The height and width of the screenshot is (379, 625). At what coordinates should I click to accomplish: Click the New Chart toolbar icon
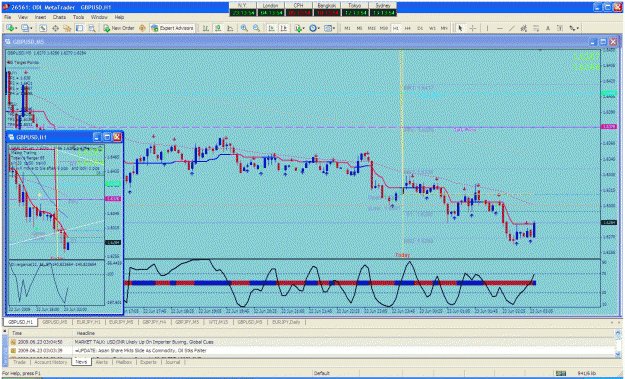click(10, 28)
